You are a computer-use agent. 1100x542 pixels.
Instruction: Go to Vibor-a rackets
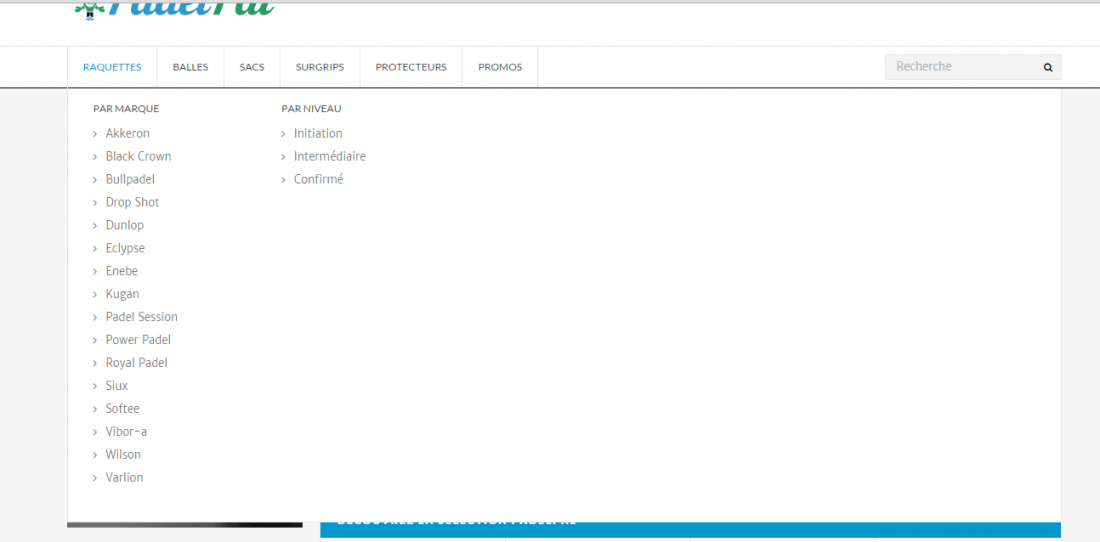coord(126,431)
